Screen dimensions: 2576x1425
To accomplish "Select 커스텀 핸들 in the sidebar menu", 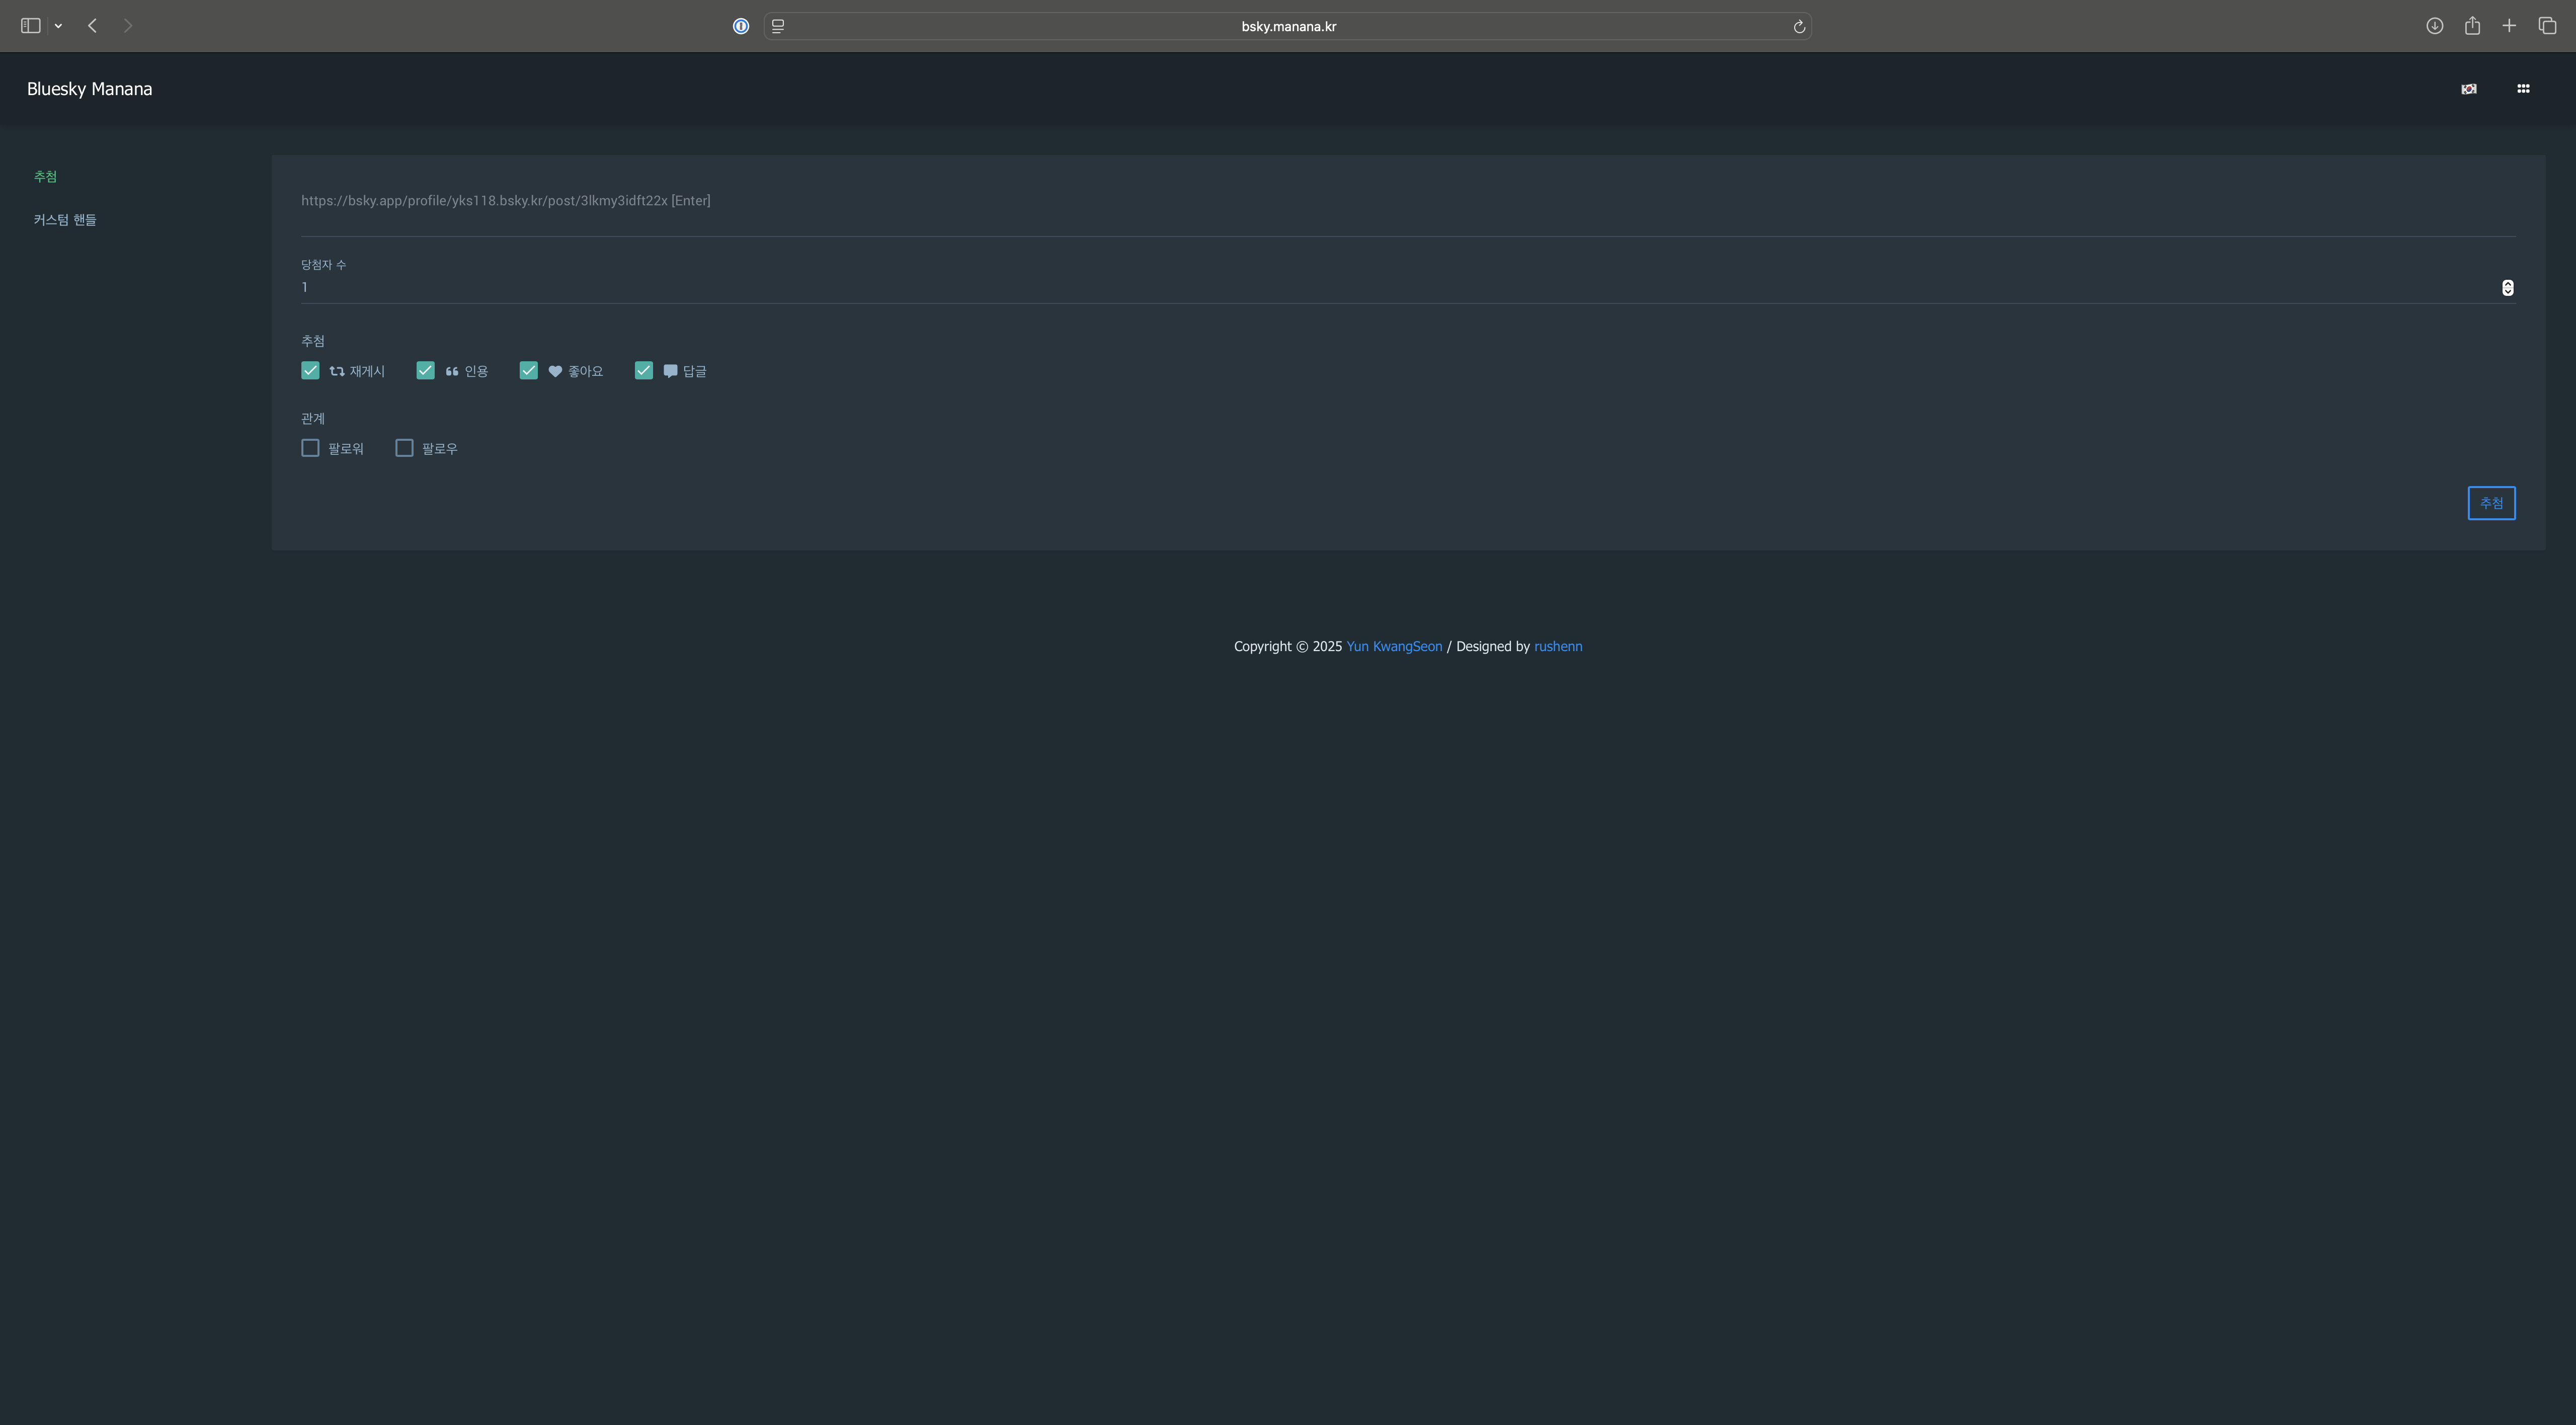I will [65, 220].
